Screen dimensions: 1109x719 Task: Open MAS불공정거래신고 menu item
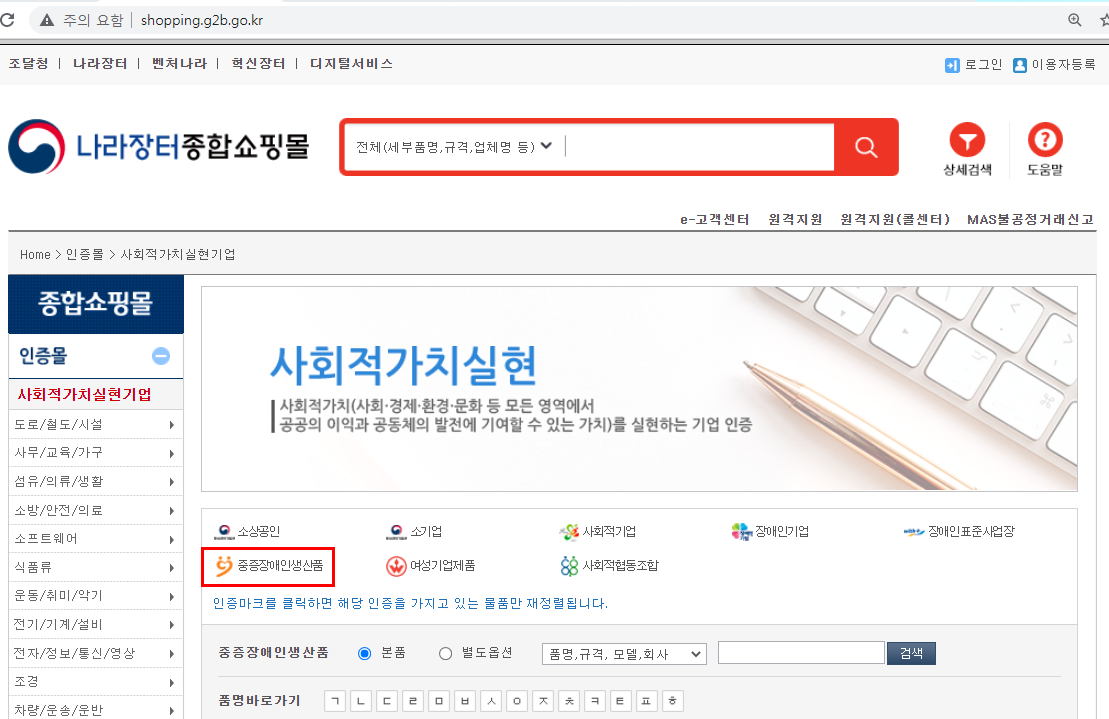pos(1030,219)
